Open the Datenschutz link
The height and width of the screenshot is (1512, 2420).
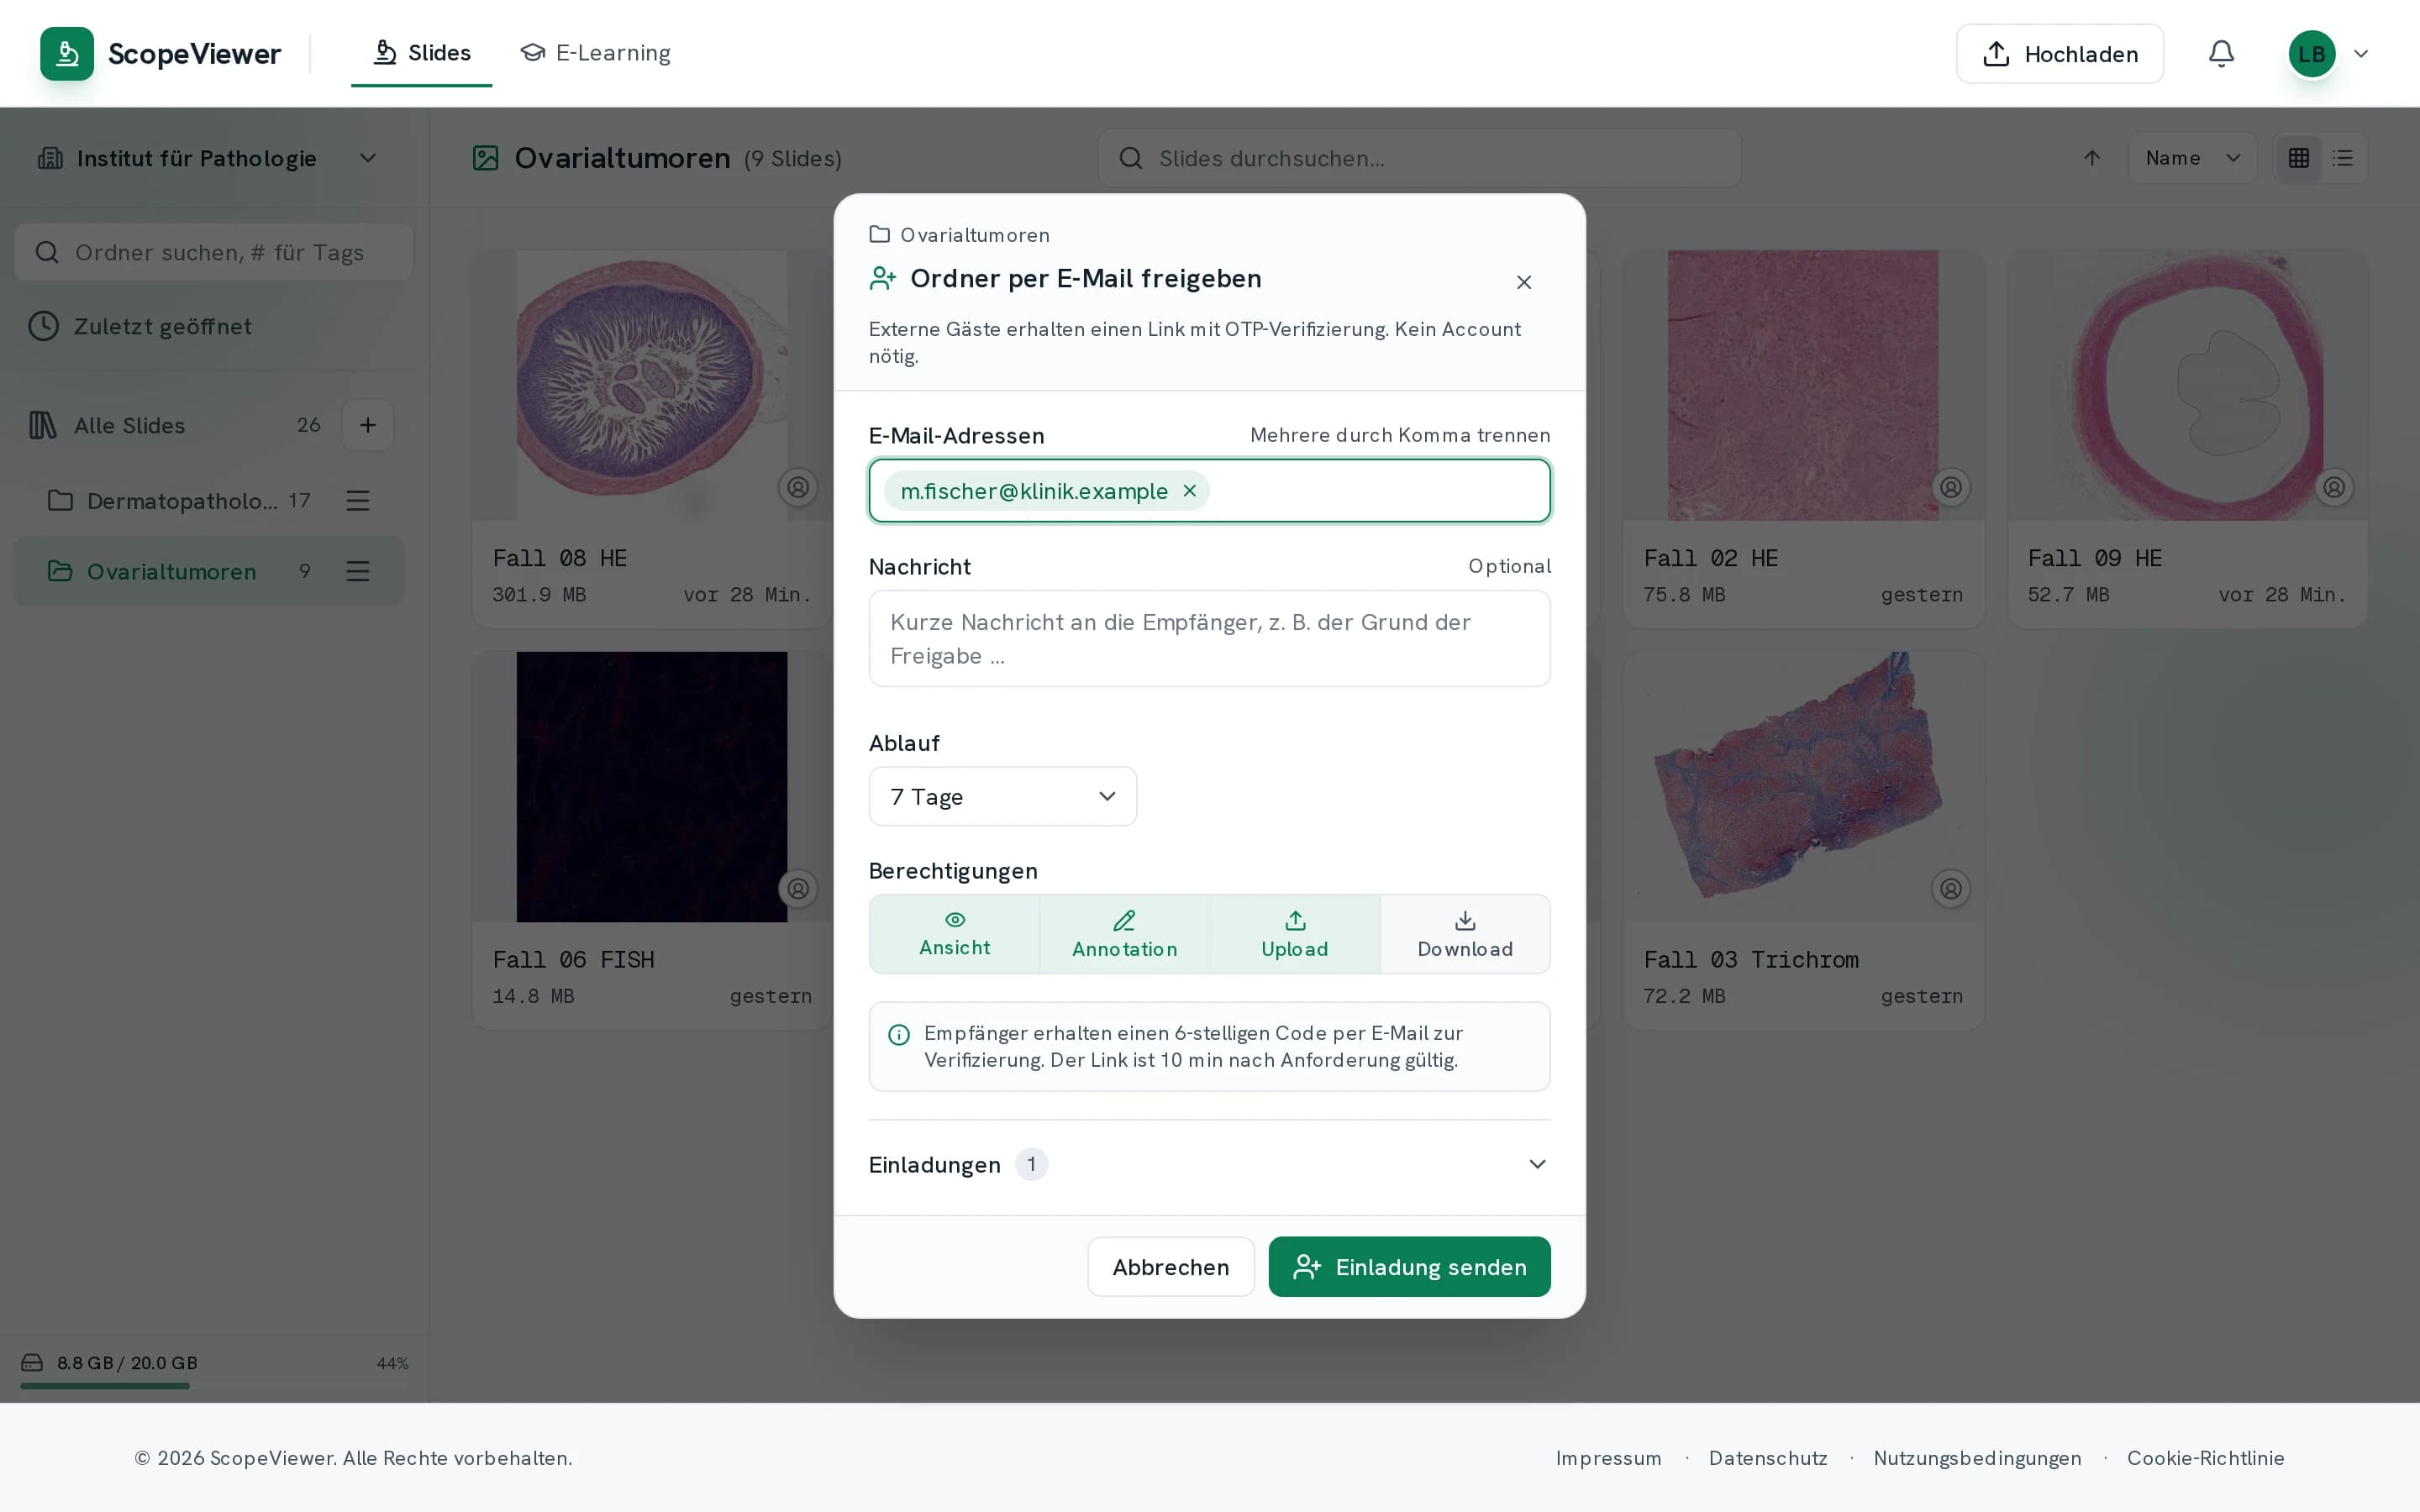(x=1767, y=1458)
